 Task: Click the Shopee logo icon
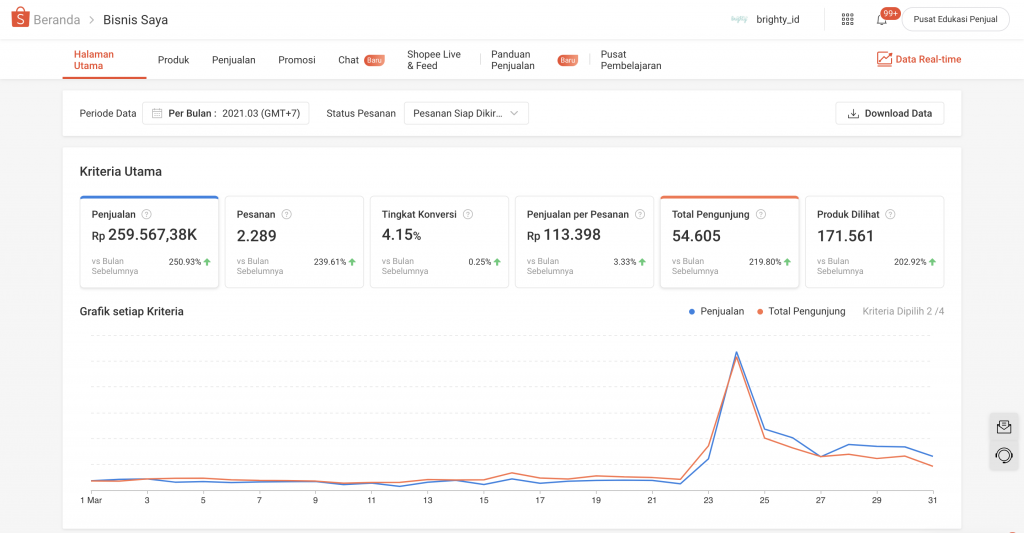point(20,18)
